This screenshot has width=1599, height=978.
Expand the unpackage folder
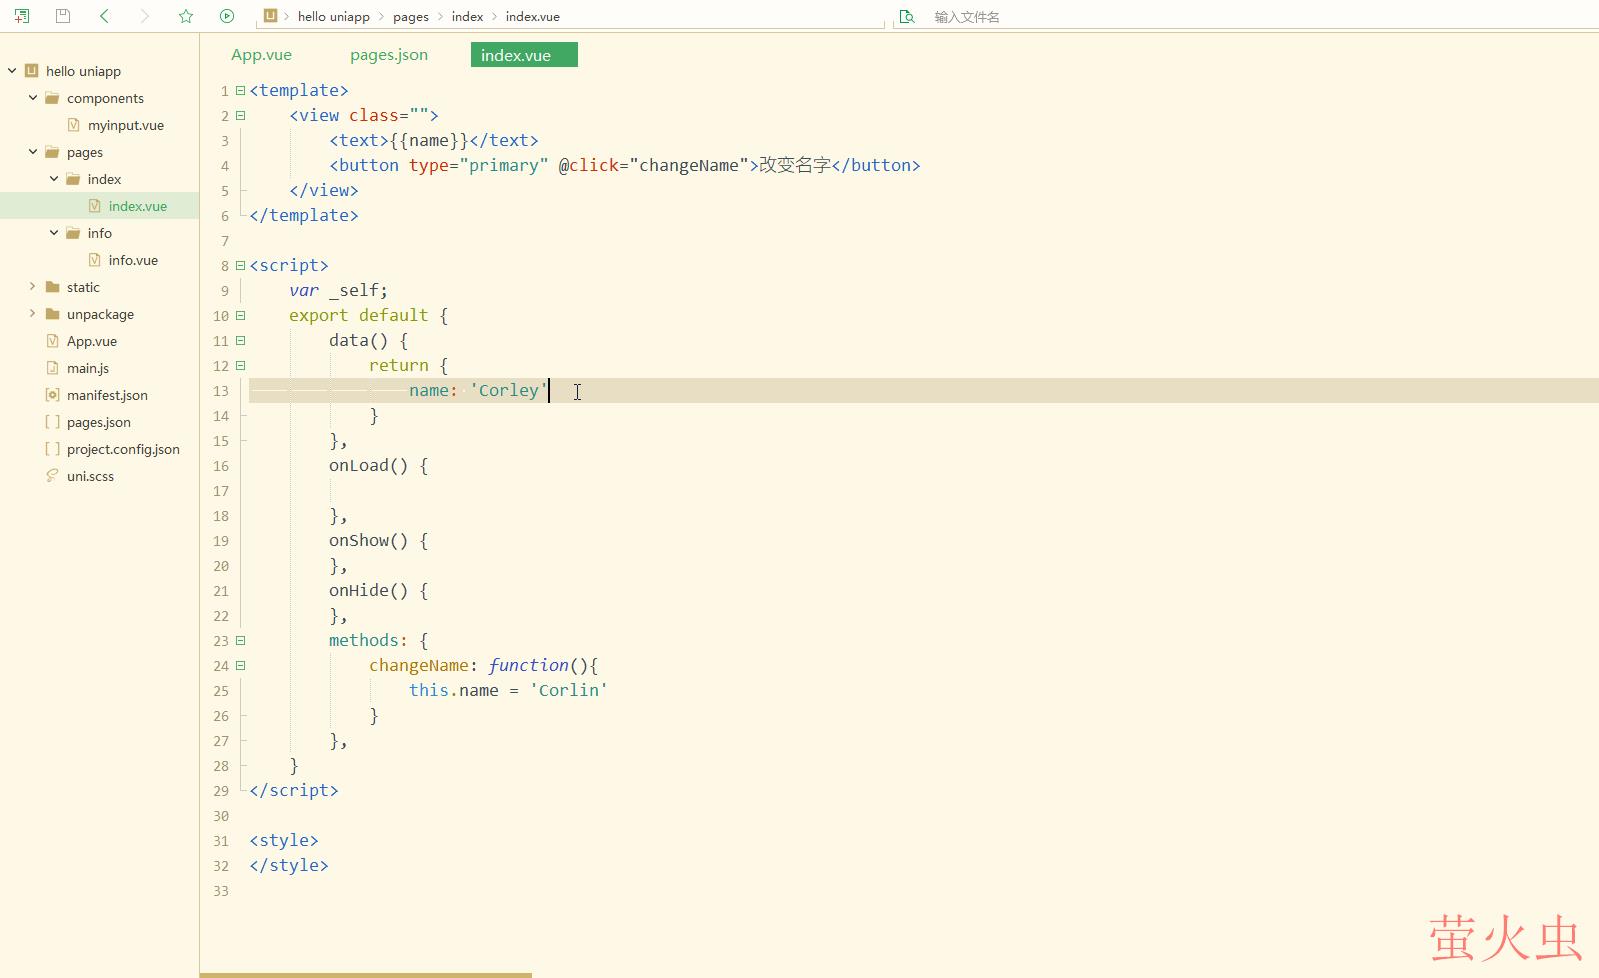(x=33, y=314)
